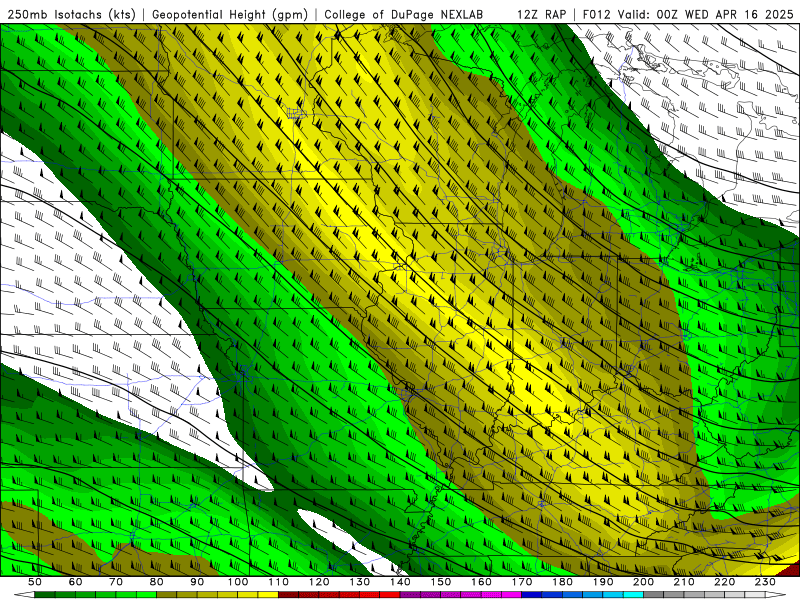Screen dimensions: 800x600
Task: Click the darkest green swatch below the 50 label
Action: 45,594
